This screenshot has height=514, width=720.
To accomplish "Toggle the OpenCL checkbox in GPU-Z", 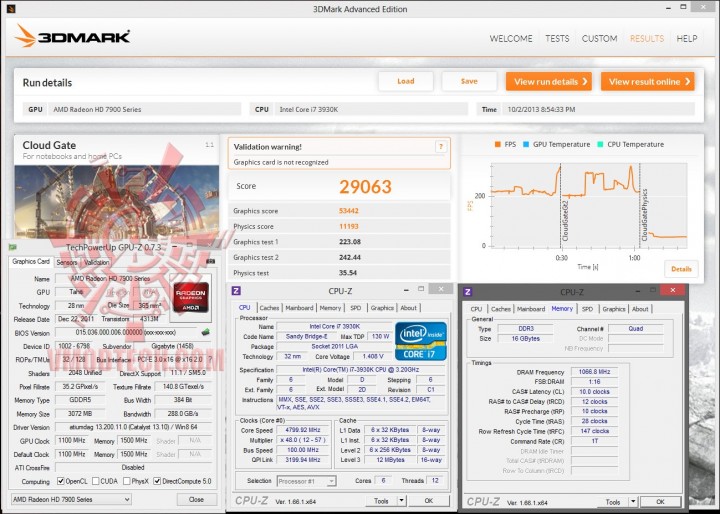I will [x=61, y=481].
